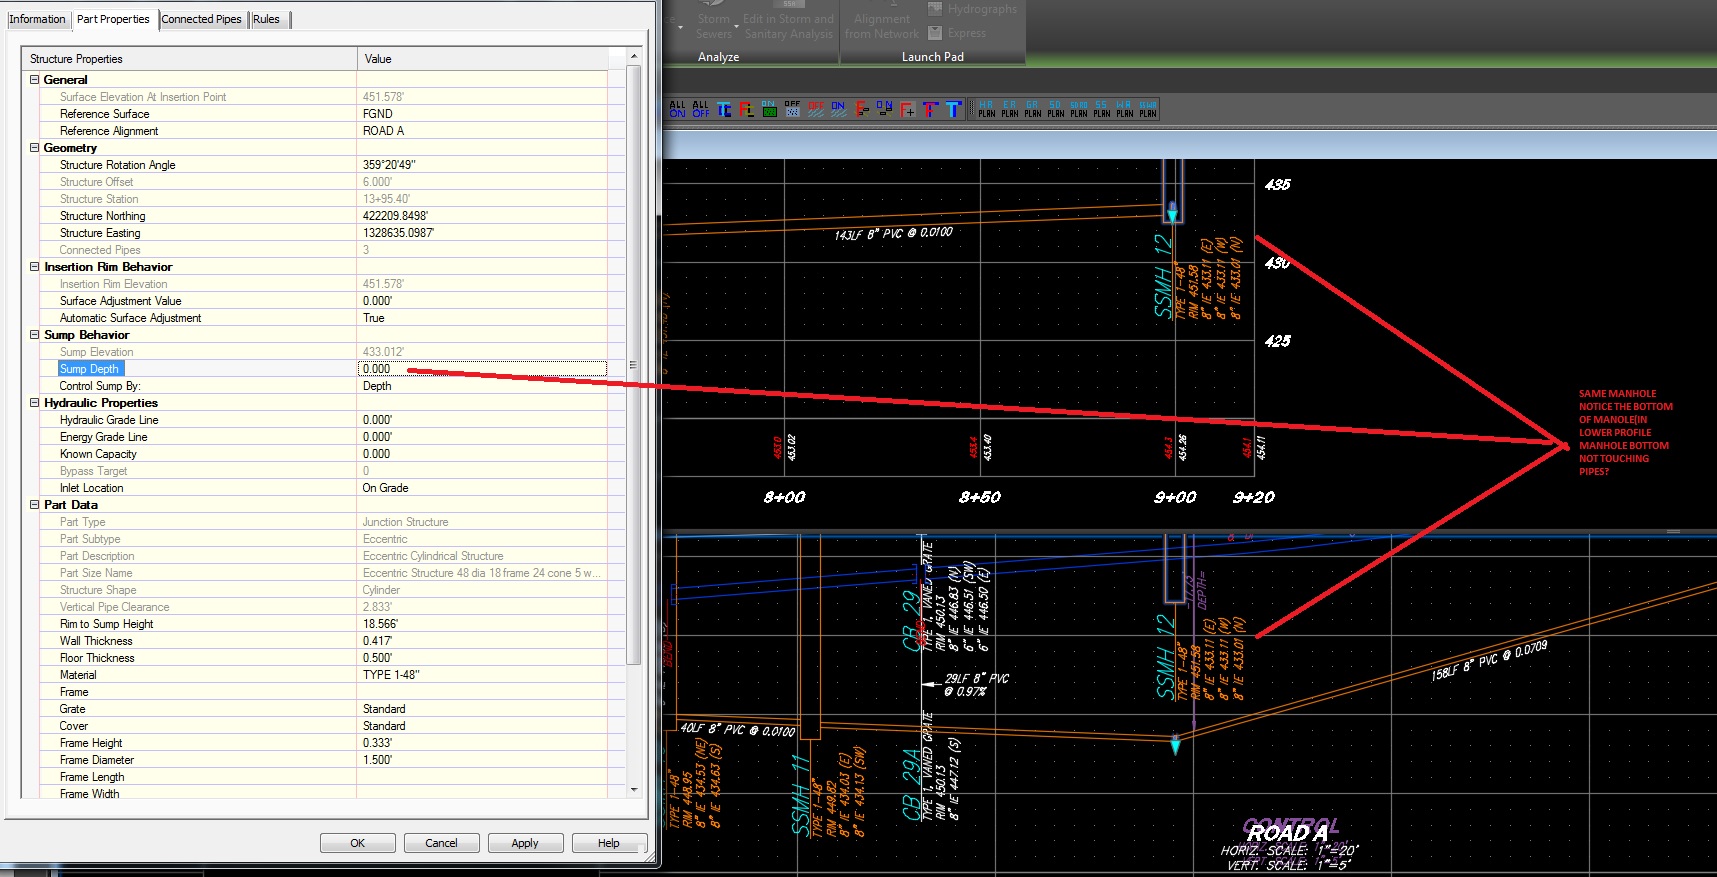This screenshot has width=1717, height=877.
Task: Collapse the Insertion Rim Behavior group
Action: tap(34, 267)
